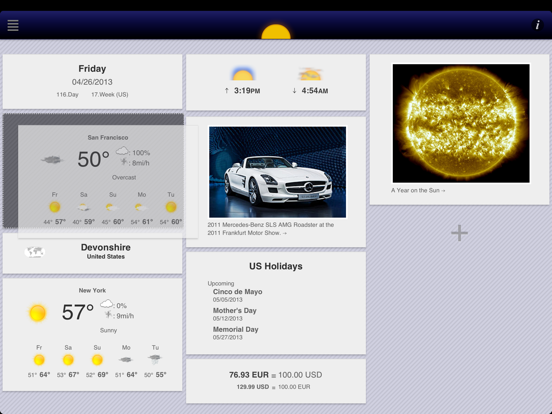Viewport: 552px width, 414px height.
Task: Tap the 116.Day label
Action: pos(67,95)
